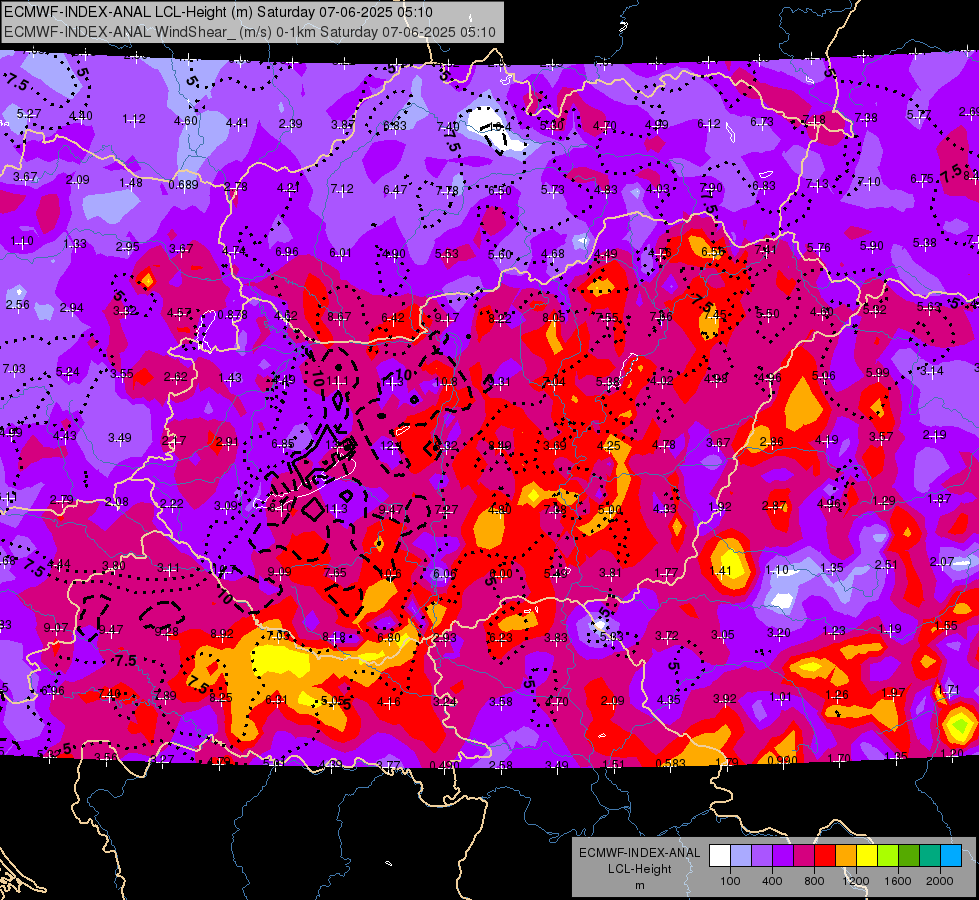Image resolution: width=979 pixels, height=900 pixels.
Task: Pick the teal swatch in the legend
Action: [930, 856]
